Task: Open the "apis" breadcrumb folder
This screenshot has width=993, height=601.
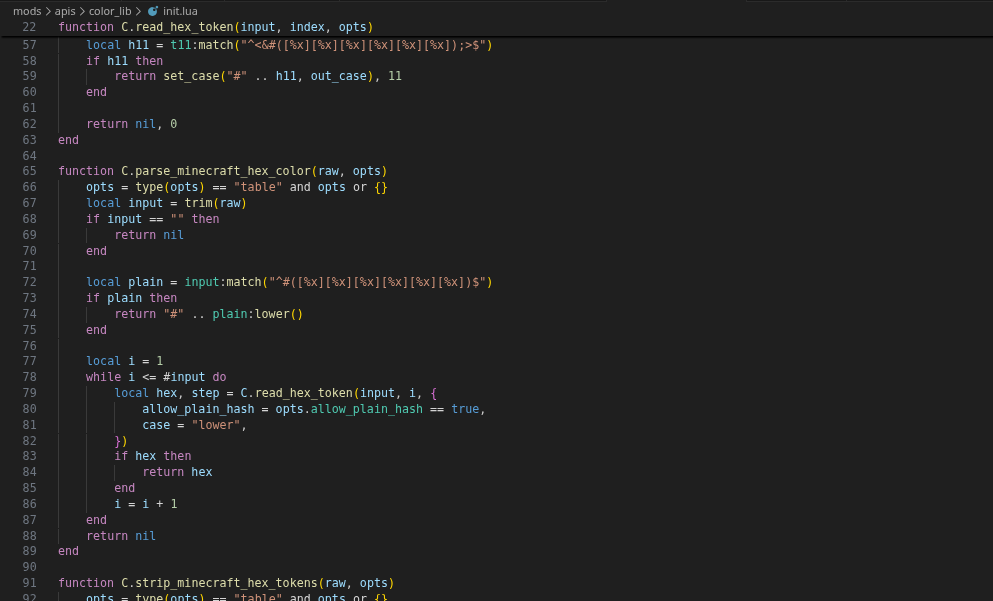Action: coord(65,11)
